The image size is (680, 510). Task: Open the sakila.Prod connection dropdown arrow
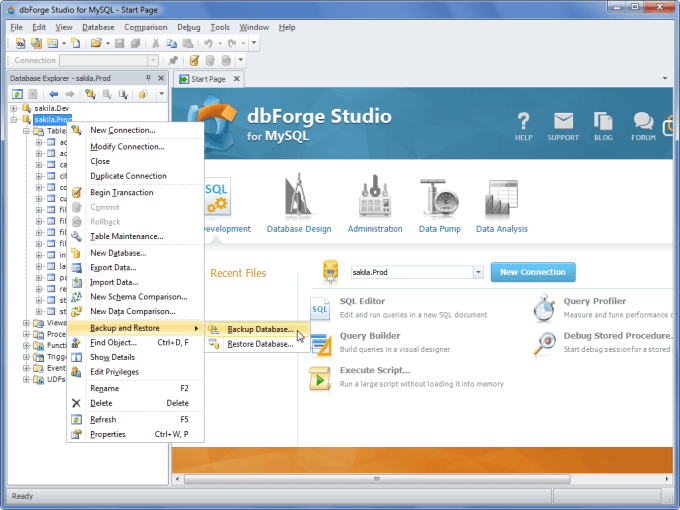478,272
